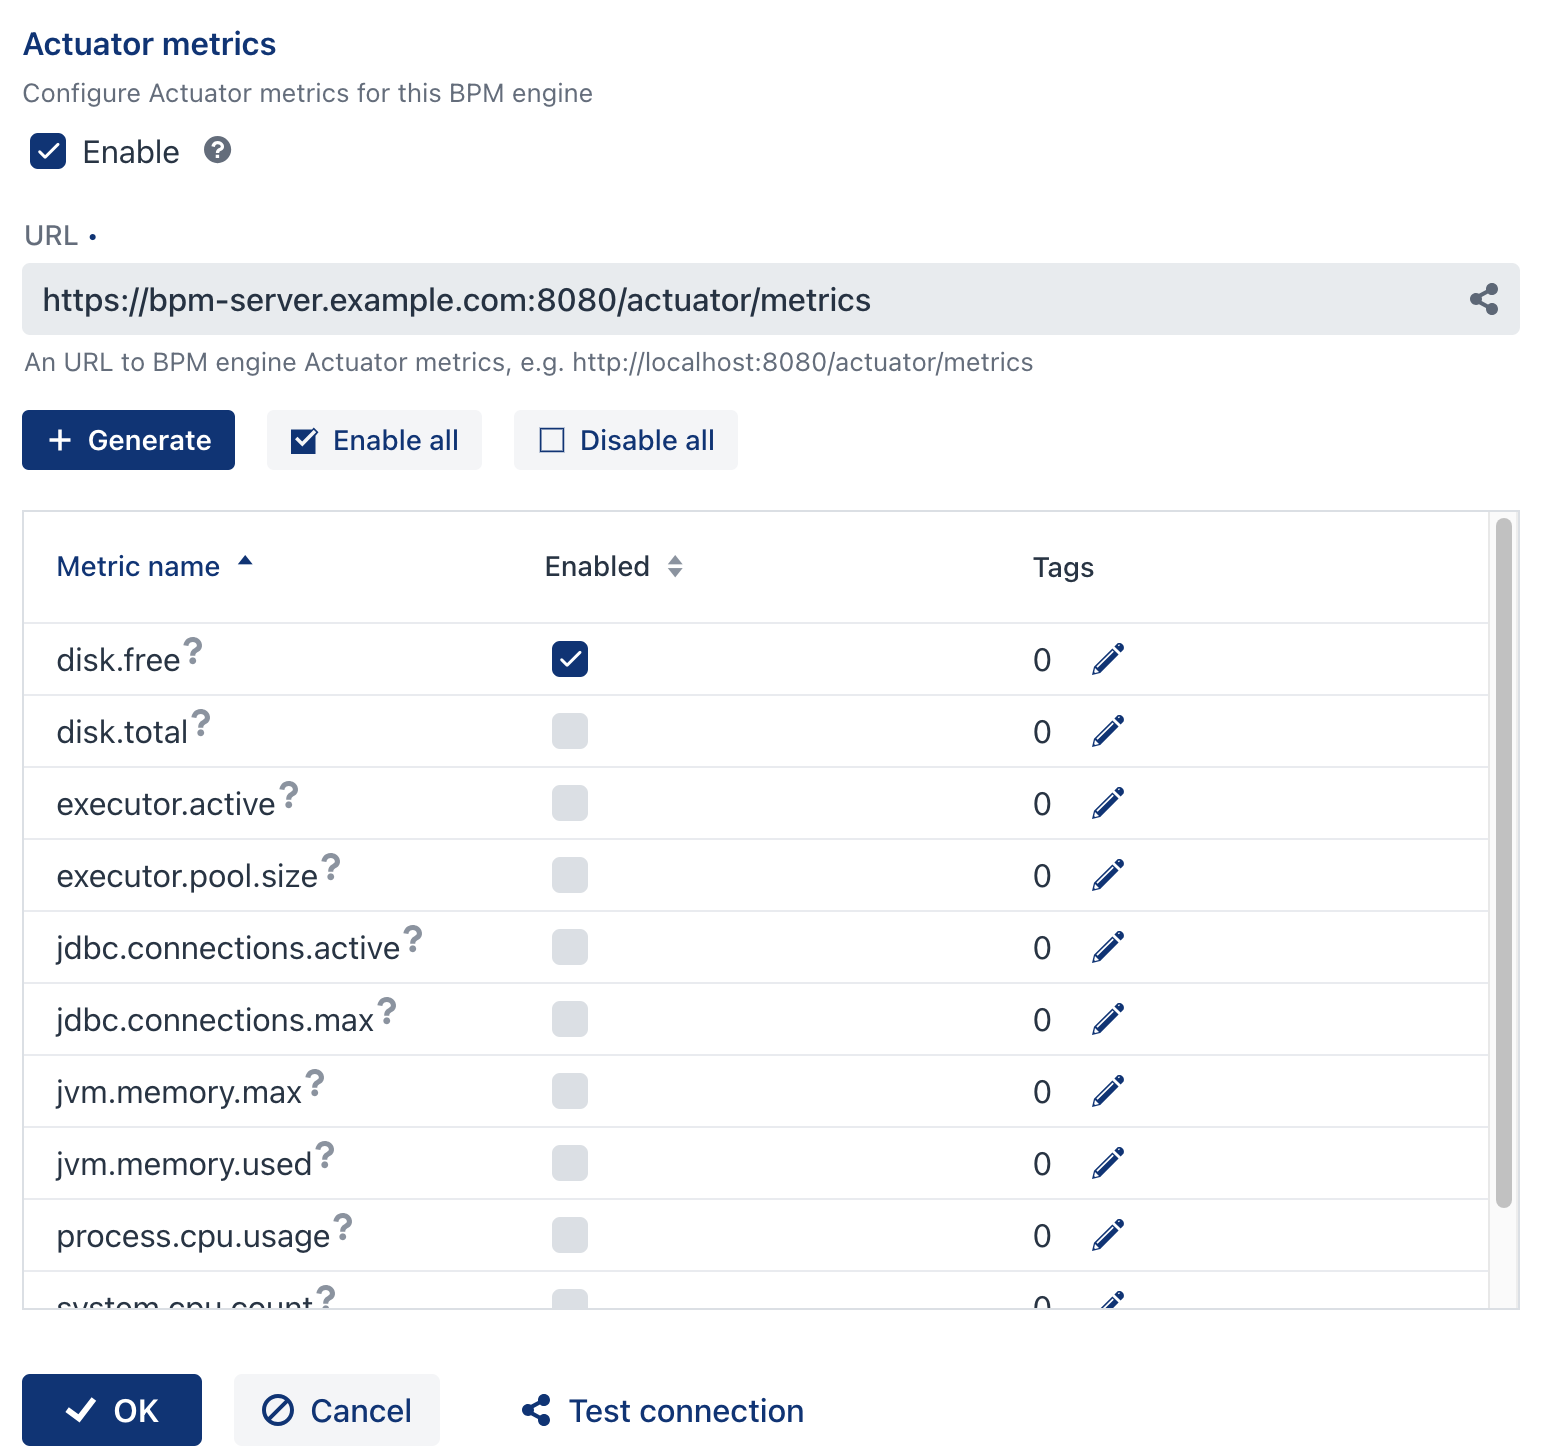Sort the table by Metric name
Image resolution: width=1558 pixels, height=1452 pixels.
pos(137,566)
